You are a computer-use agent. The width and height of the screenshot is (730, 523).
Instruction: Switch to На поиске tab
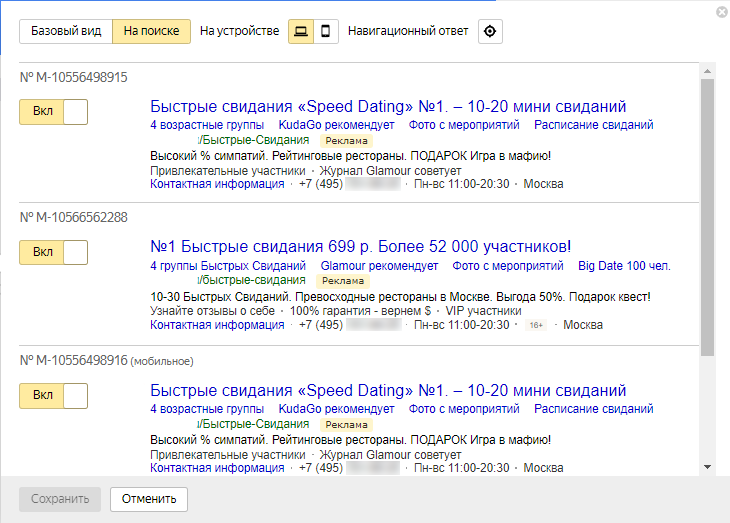[x=151, y=31]
